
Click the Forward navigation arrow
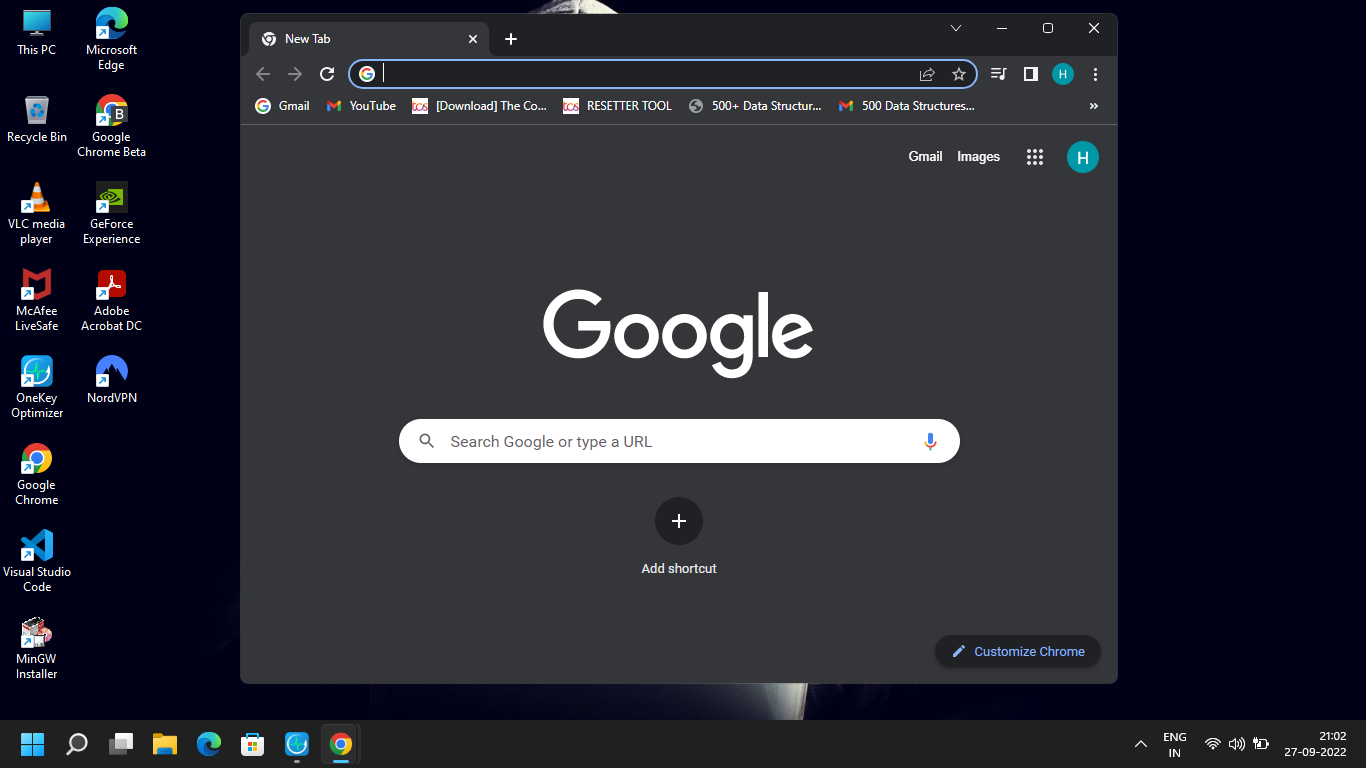(295, 74)
